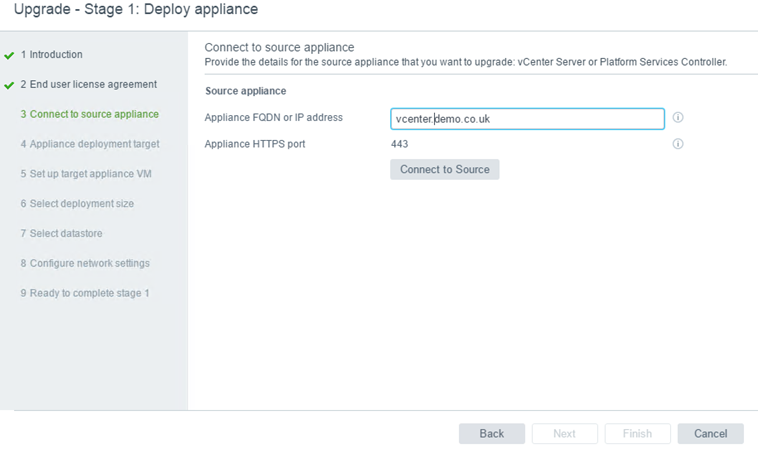Select step 8 Configure network settings
The width and height of the screenshot is (758, 454).
[85, 264]
